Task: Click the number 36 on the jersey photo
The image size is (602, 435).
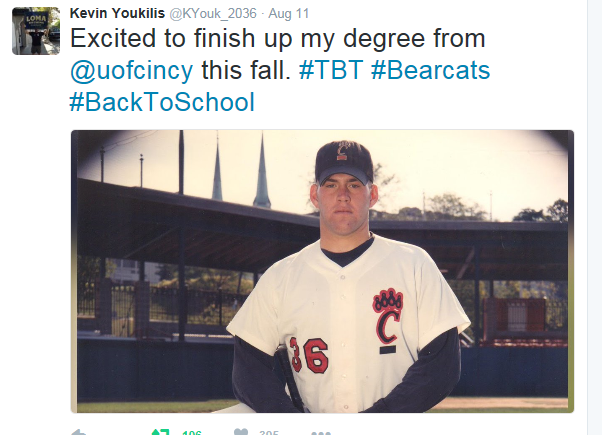Action: point(309,355)
